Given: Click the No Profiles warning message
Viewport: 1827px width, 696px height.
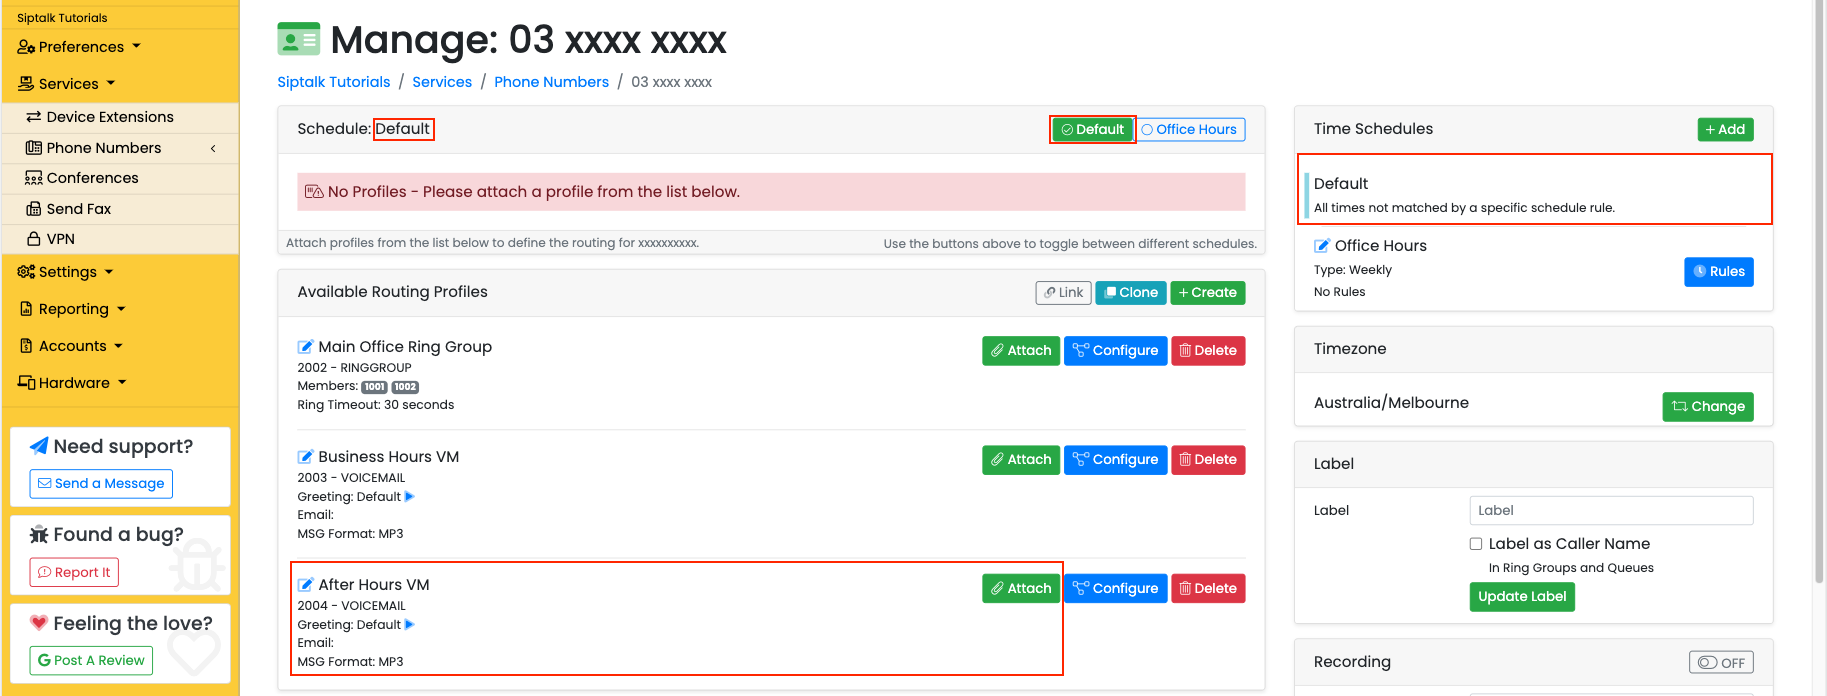Looking at the screenshot, I should pyautogui.click(x=771, y=192).
